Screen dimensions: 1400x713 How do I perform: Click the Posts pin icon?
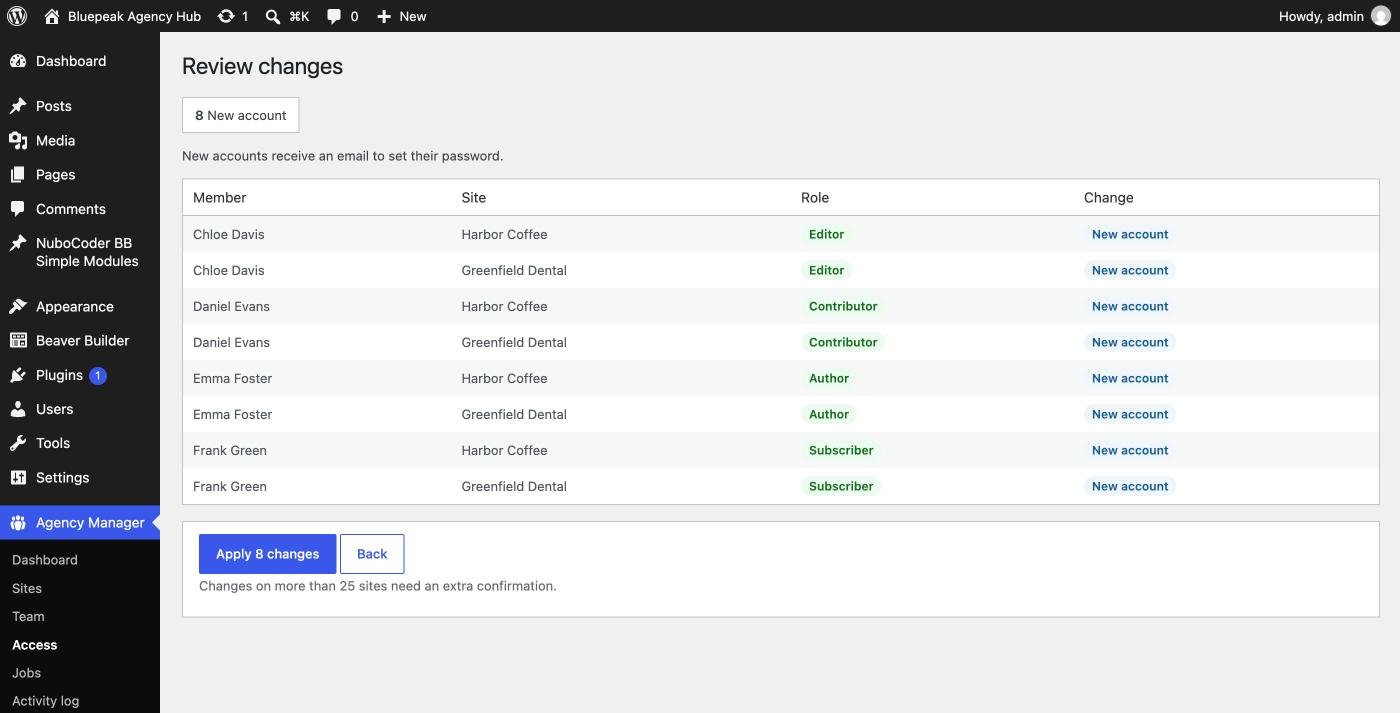[x=18, y=106]
